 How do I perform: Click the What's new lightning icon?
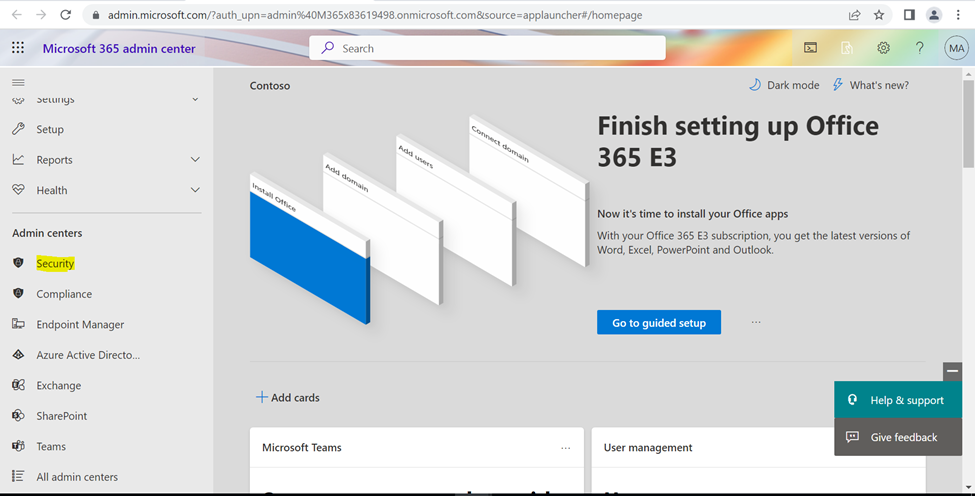pos(838,85)
